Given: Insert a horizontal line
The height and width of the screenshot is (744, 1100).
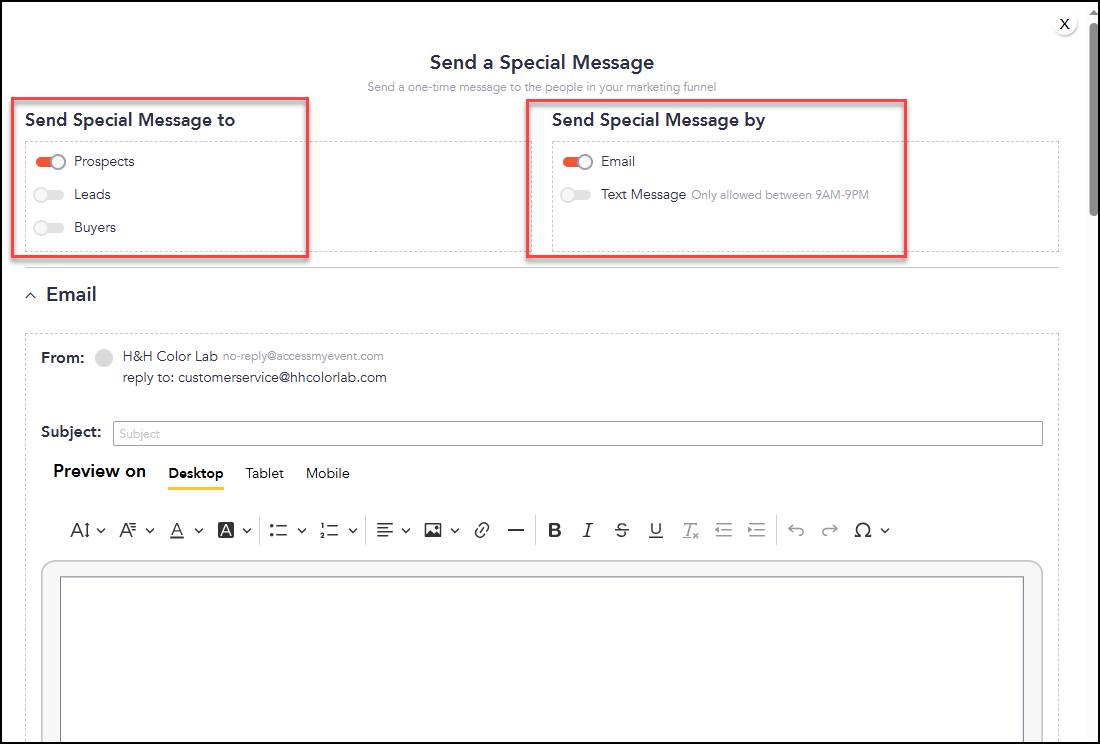Looking at the screenshot, I should [516, 531].
